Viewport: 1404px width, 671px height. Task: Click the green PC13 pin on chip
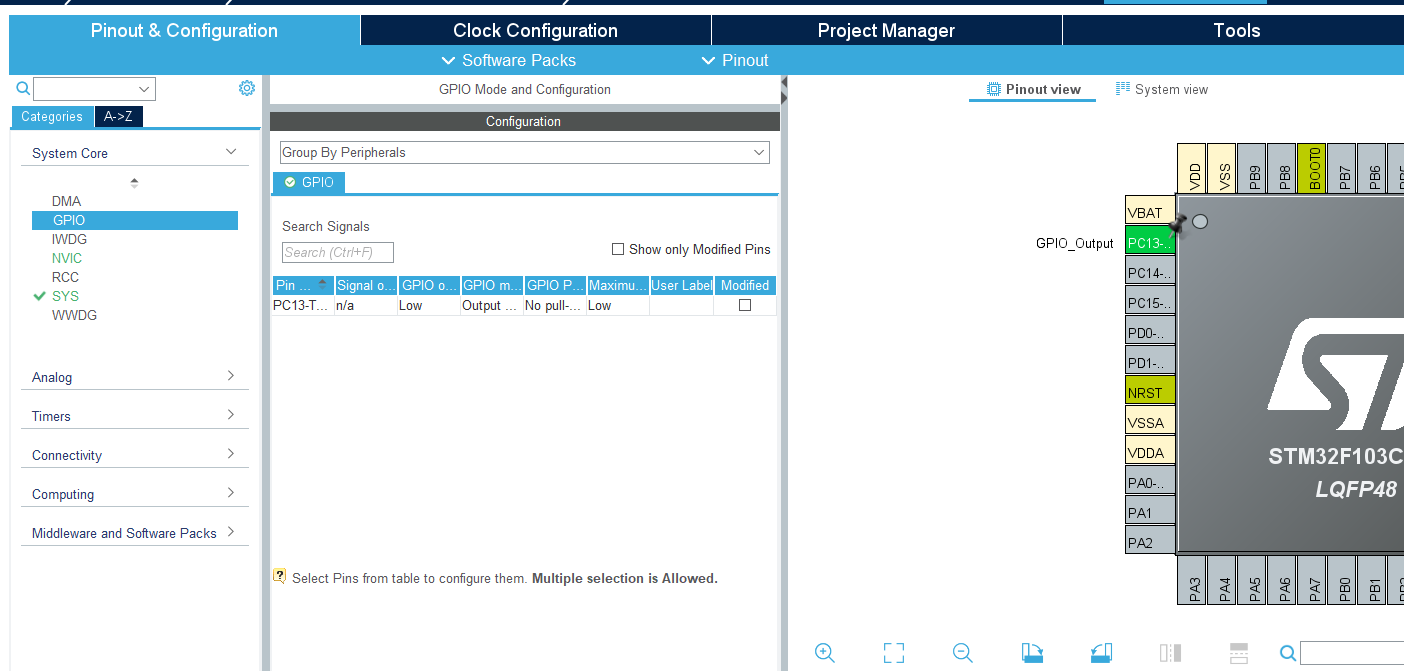click(x=1149, y=243)
